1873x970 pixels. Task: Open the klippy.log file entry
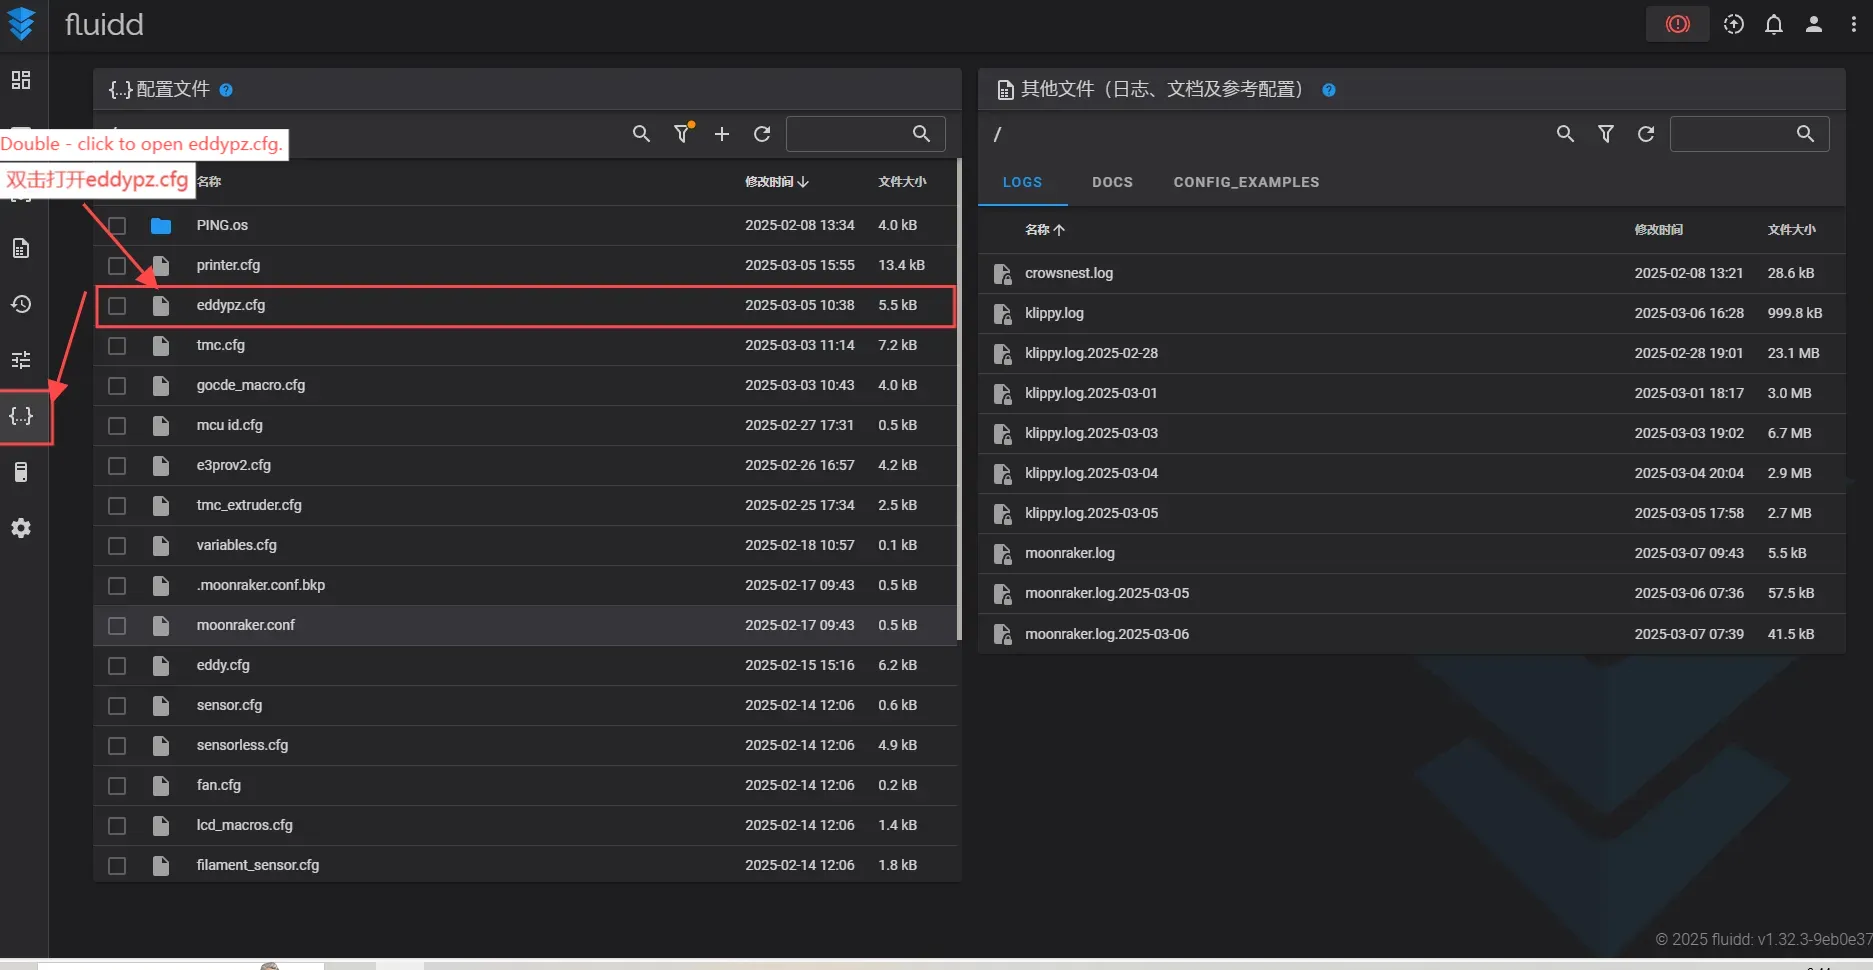pyautogui.click(x=1054, y=313)
